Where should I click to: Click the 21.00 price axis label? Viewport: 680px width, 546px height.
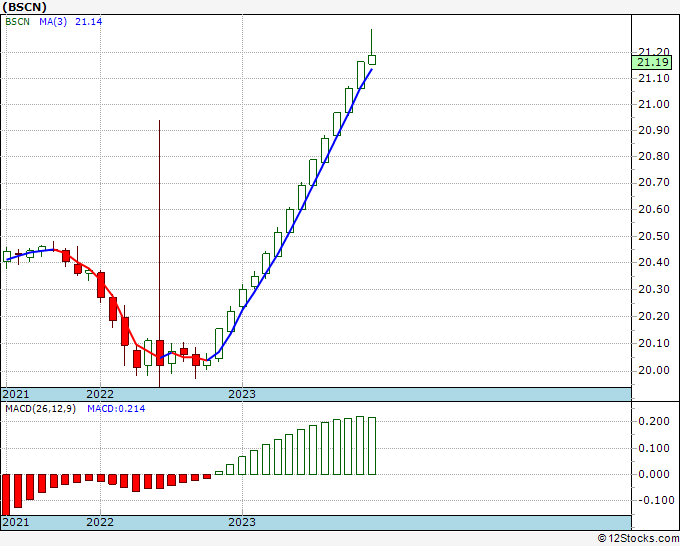(654, 105)
